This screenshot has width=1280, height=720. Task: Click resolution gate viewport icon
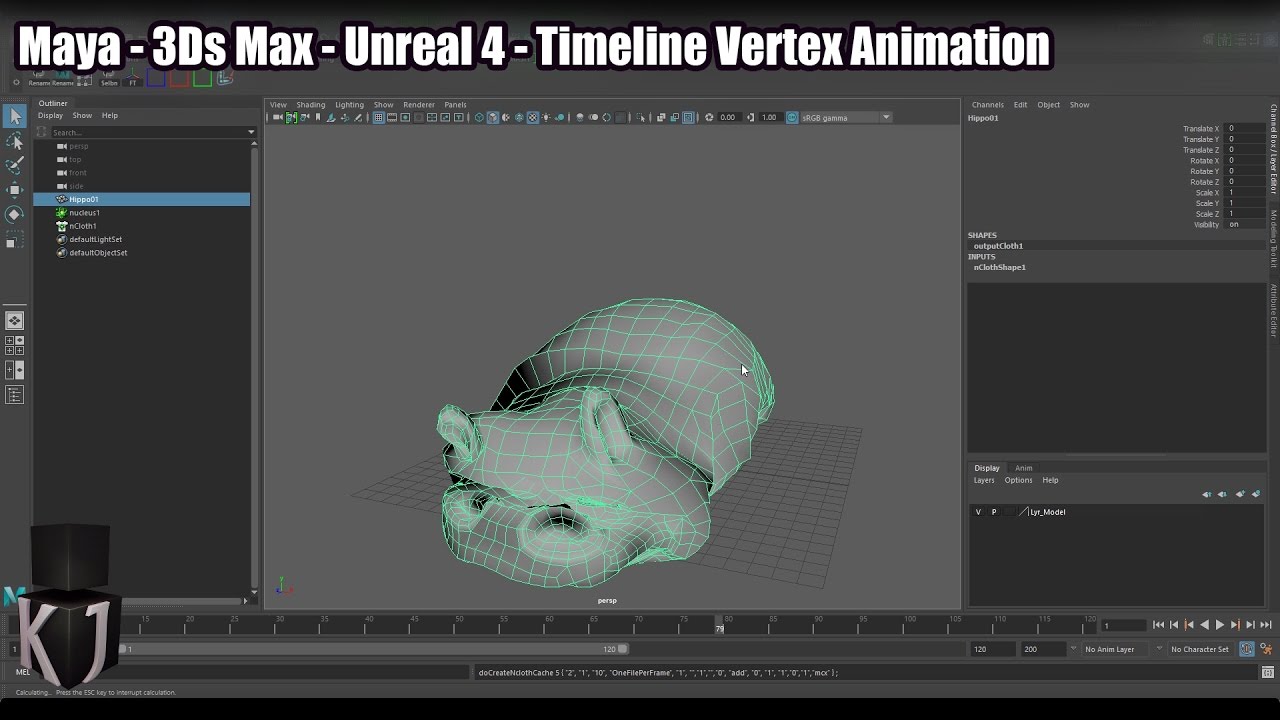tap(405, 117)
